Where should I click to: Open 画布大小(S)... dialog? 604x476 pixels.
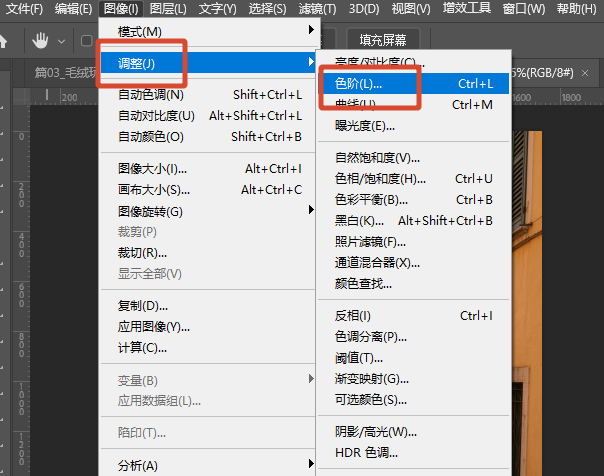pyautogui.click(x=208, y=190)
